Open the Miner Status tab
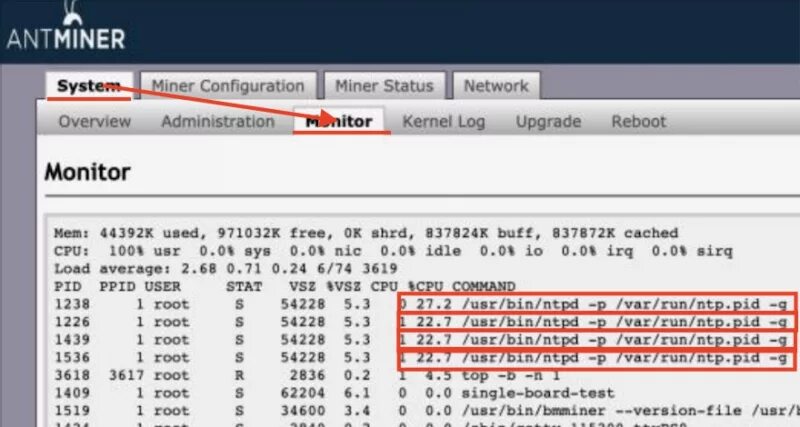 (384, 86)
